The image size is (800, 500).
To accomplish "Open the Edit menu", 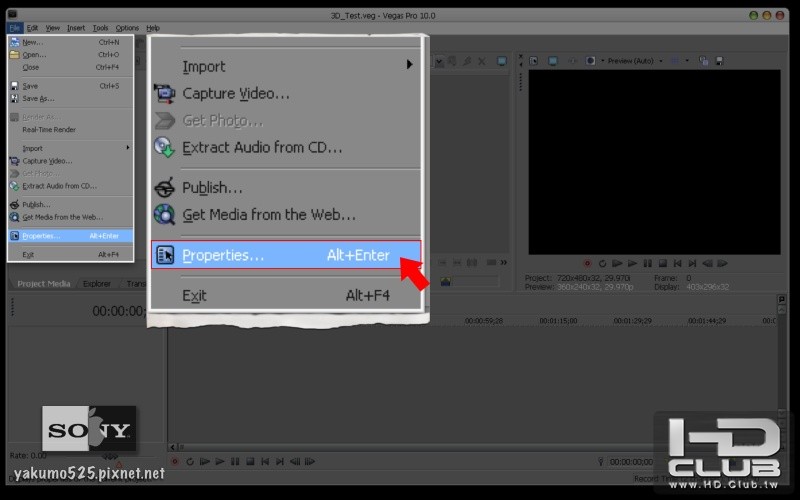I will pyautogui.click(x=32, y=28).
